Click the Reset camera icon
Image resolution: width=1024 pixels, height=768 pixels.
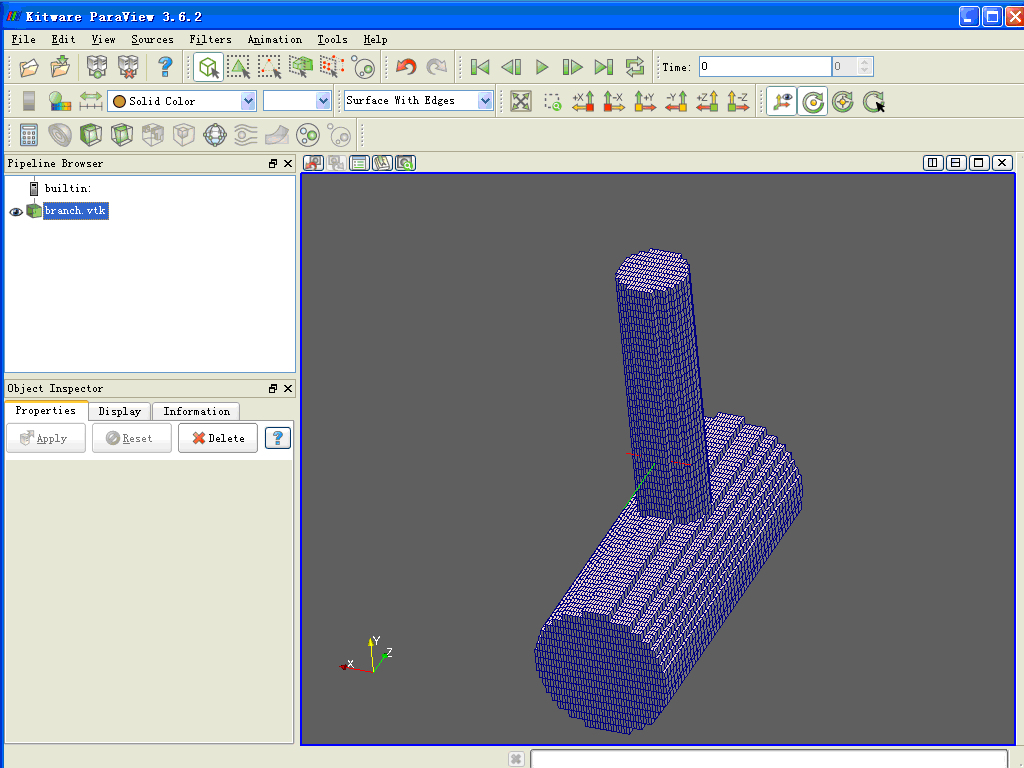521,101
